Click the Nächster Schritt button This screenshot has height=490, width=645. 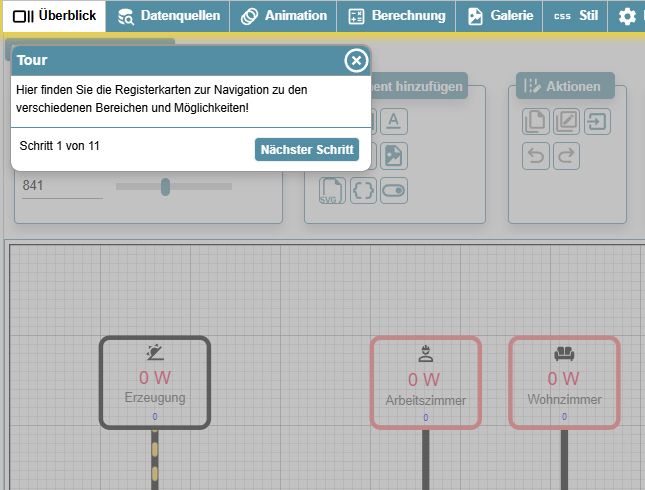(x=307, y=149)
